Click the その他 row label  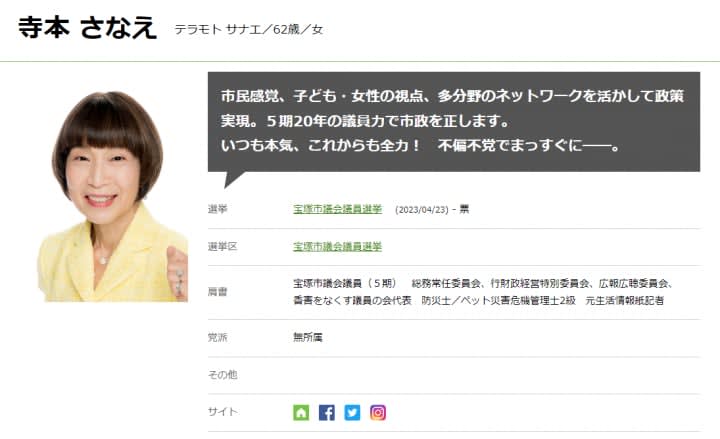coord(222,375)
